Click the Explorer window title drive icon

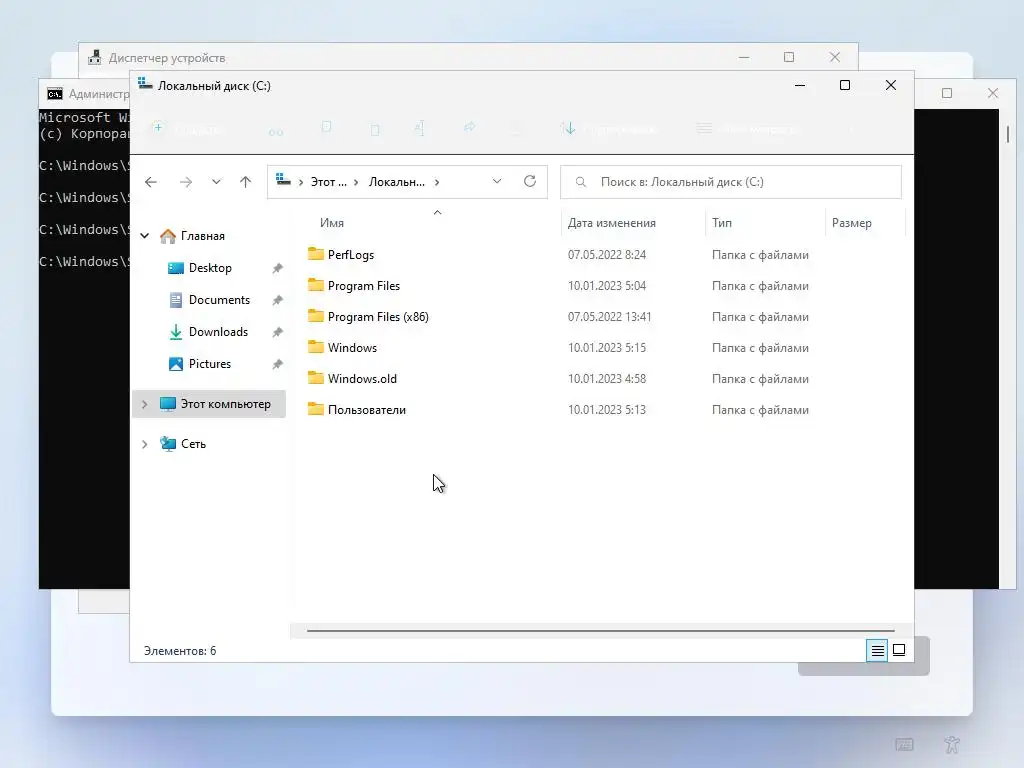(146, 85)
